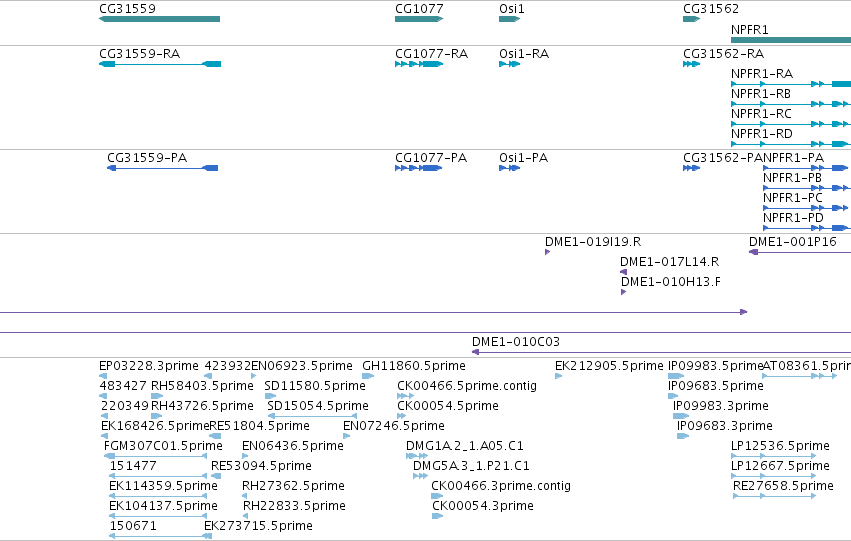This screenshot has width=851, height=541.
Task: Open transcript CG31559-RA
Action: [x=160, y=64]
